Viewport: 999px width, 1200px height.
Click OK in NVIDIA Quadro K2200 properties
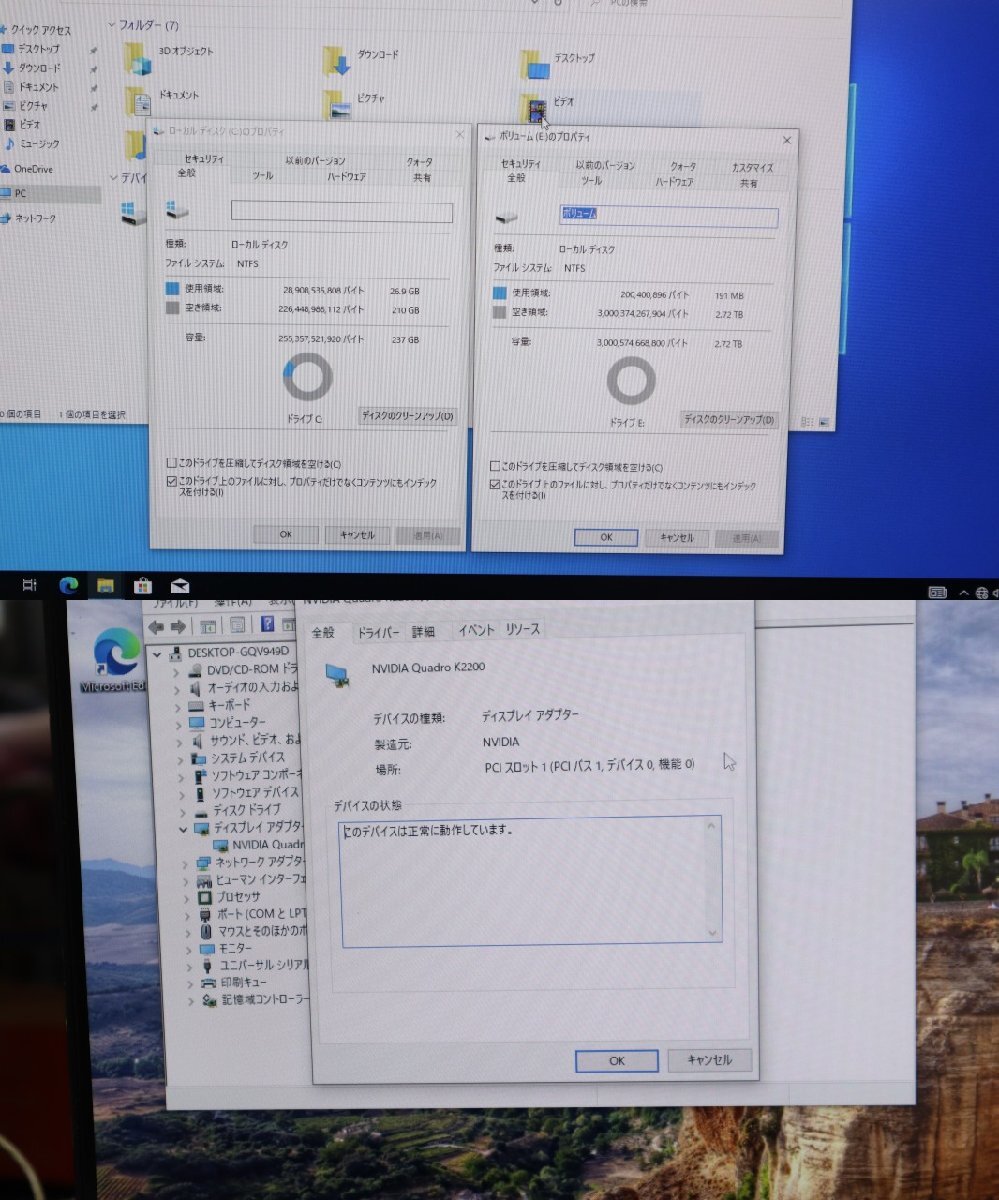[x=617, y=1061]
